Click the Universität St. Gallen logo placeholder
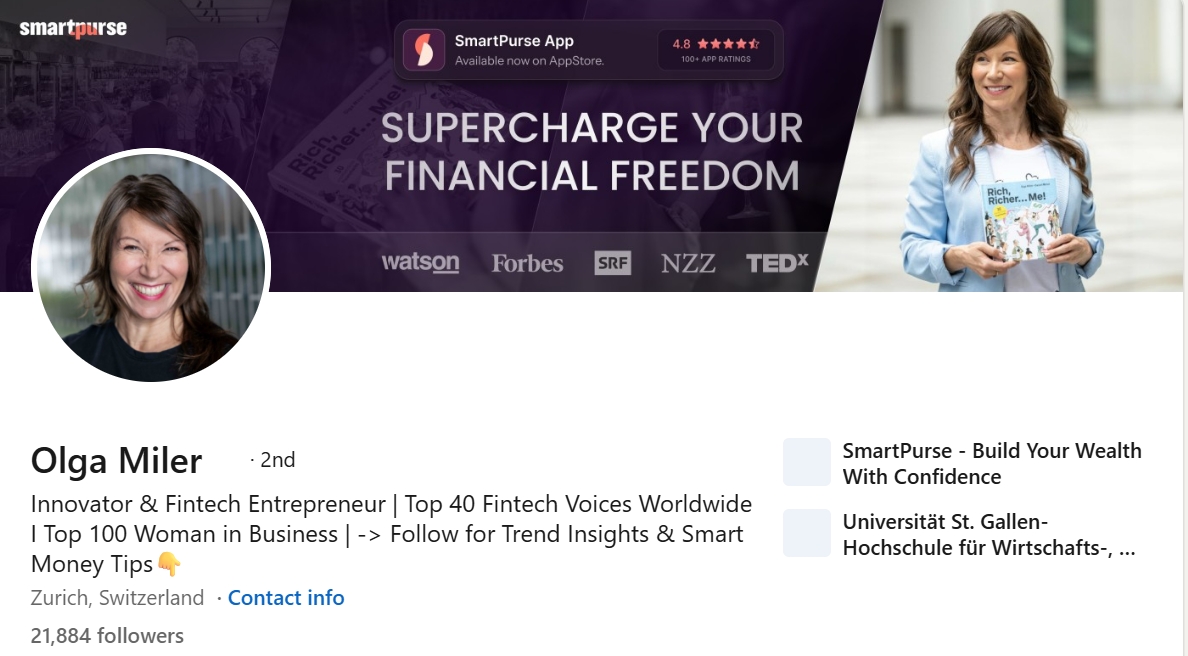1188x656 pixels. [807, 533]
